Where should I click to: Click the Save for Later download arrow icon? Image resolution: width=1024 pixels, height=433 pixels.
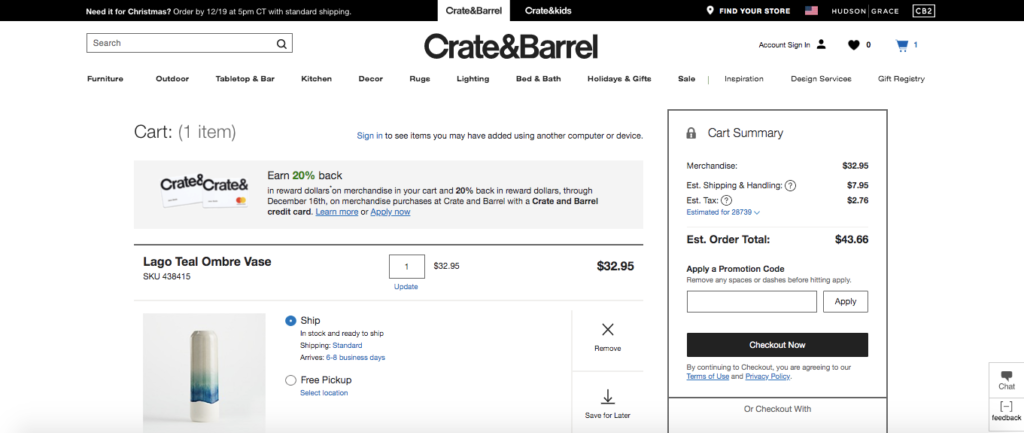pos(607,396)
